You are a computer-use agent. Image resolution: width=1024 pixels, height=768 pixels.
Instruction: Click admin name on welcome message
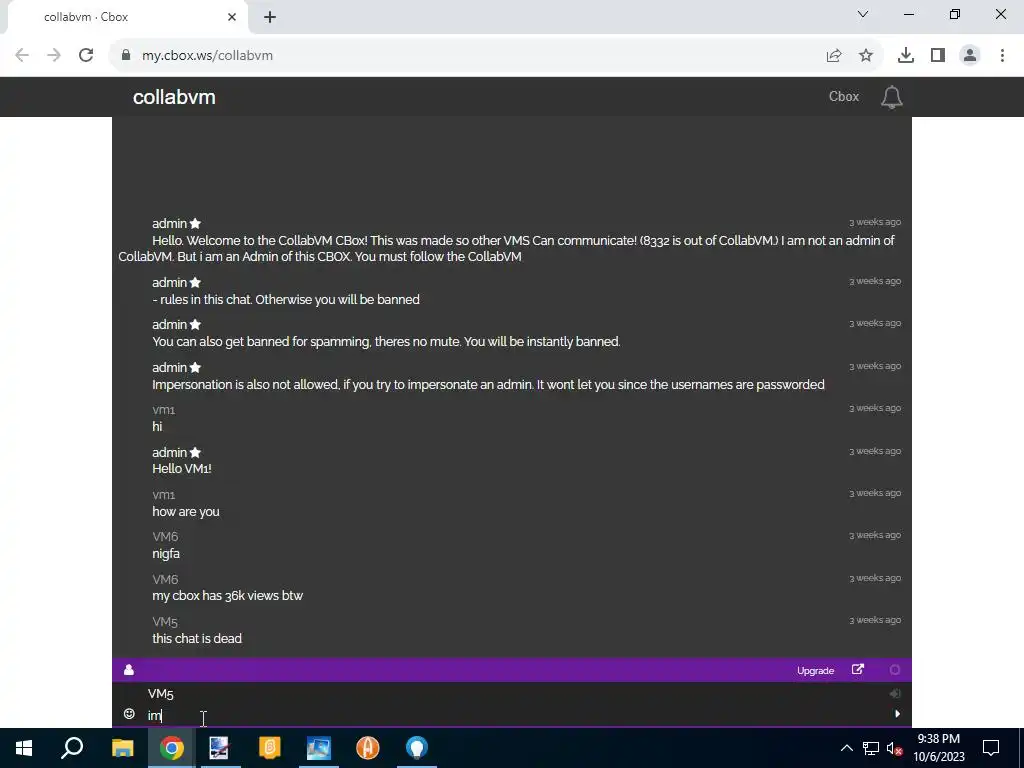tap(169, 224)
